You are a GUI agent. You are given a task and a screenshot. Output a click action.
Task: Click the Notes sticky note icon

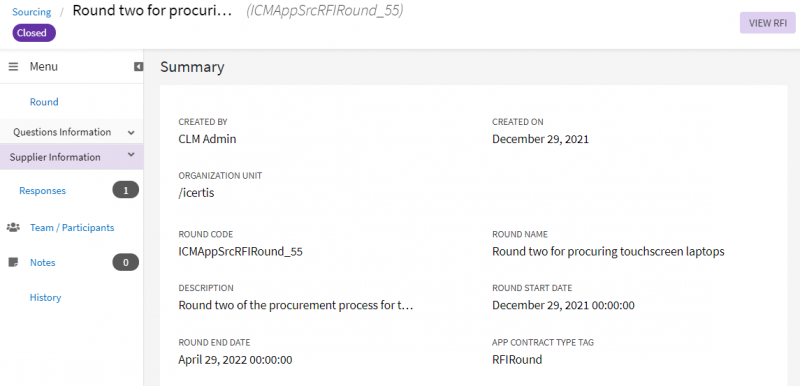click(x=14, y=263)
